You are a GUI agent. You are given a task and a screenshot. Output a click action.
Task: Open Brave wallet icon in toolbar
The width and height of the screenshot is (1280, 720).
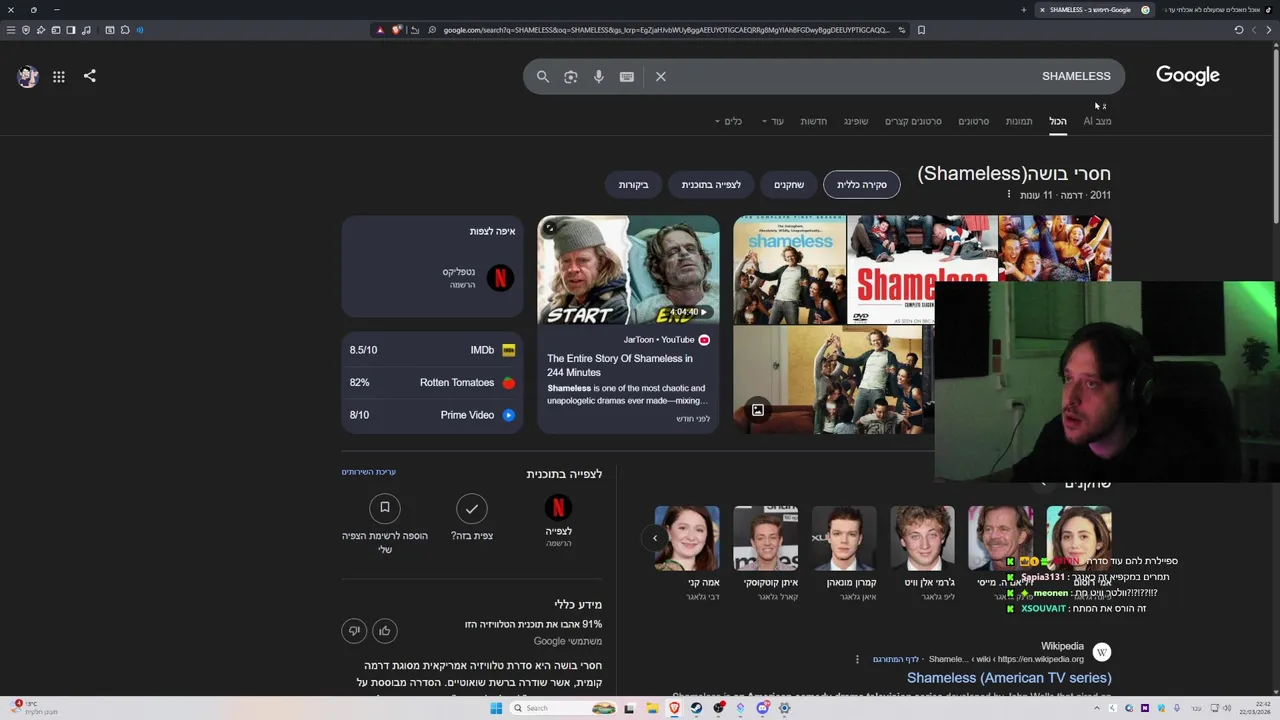pyautogui.click(x=56, y=30)
